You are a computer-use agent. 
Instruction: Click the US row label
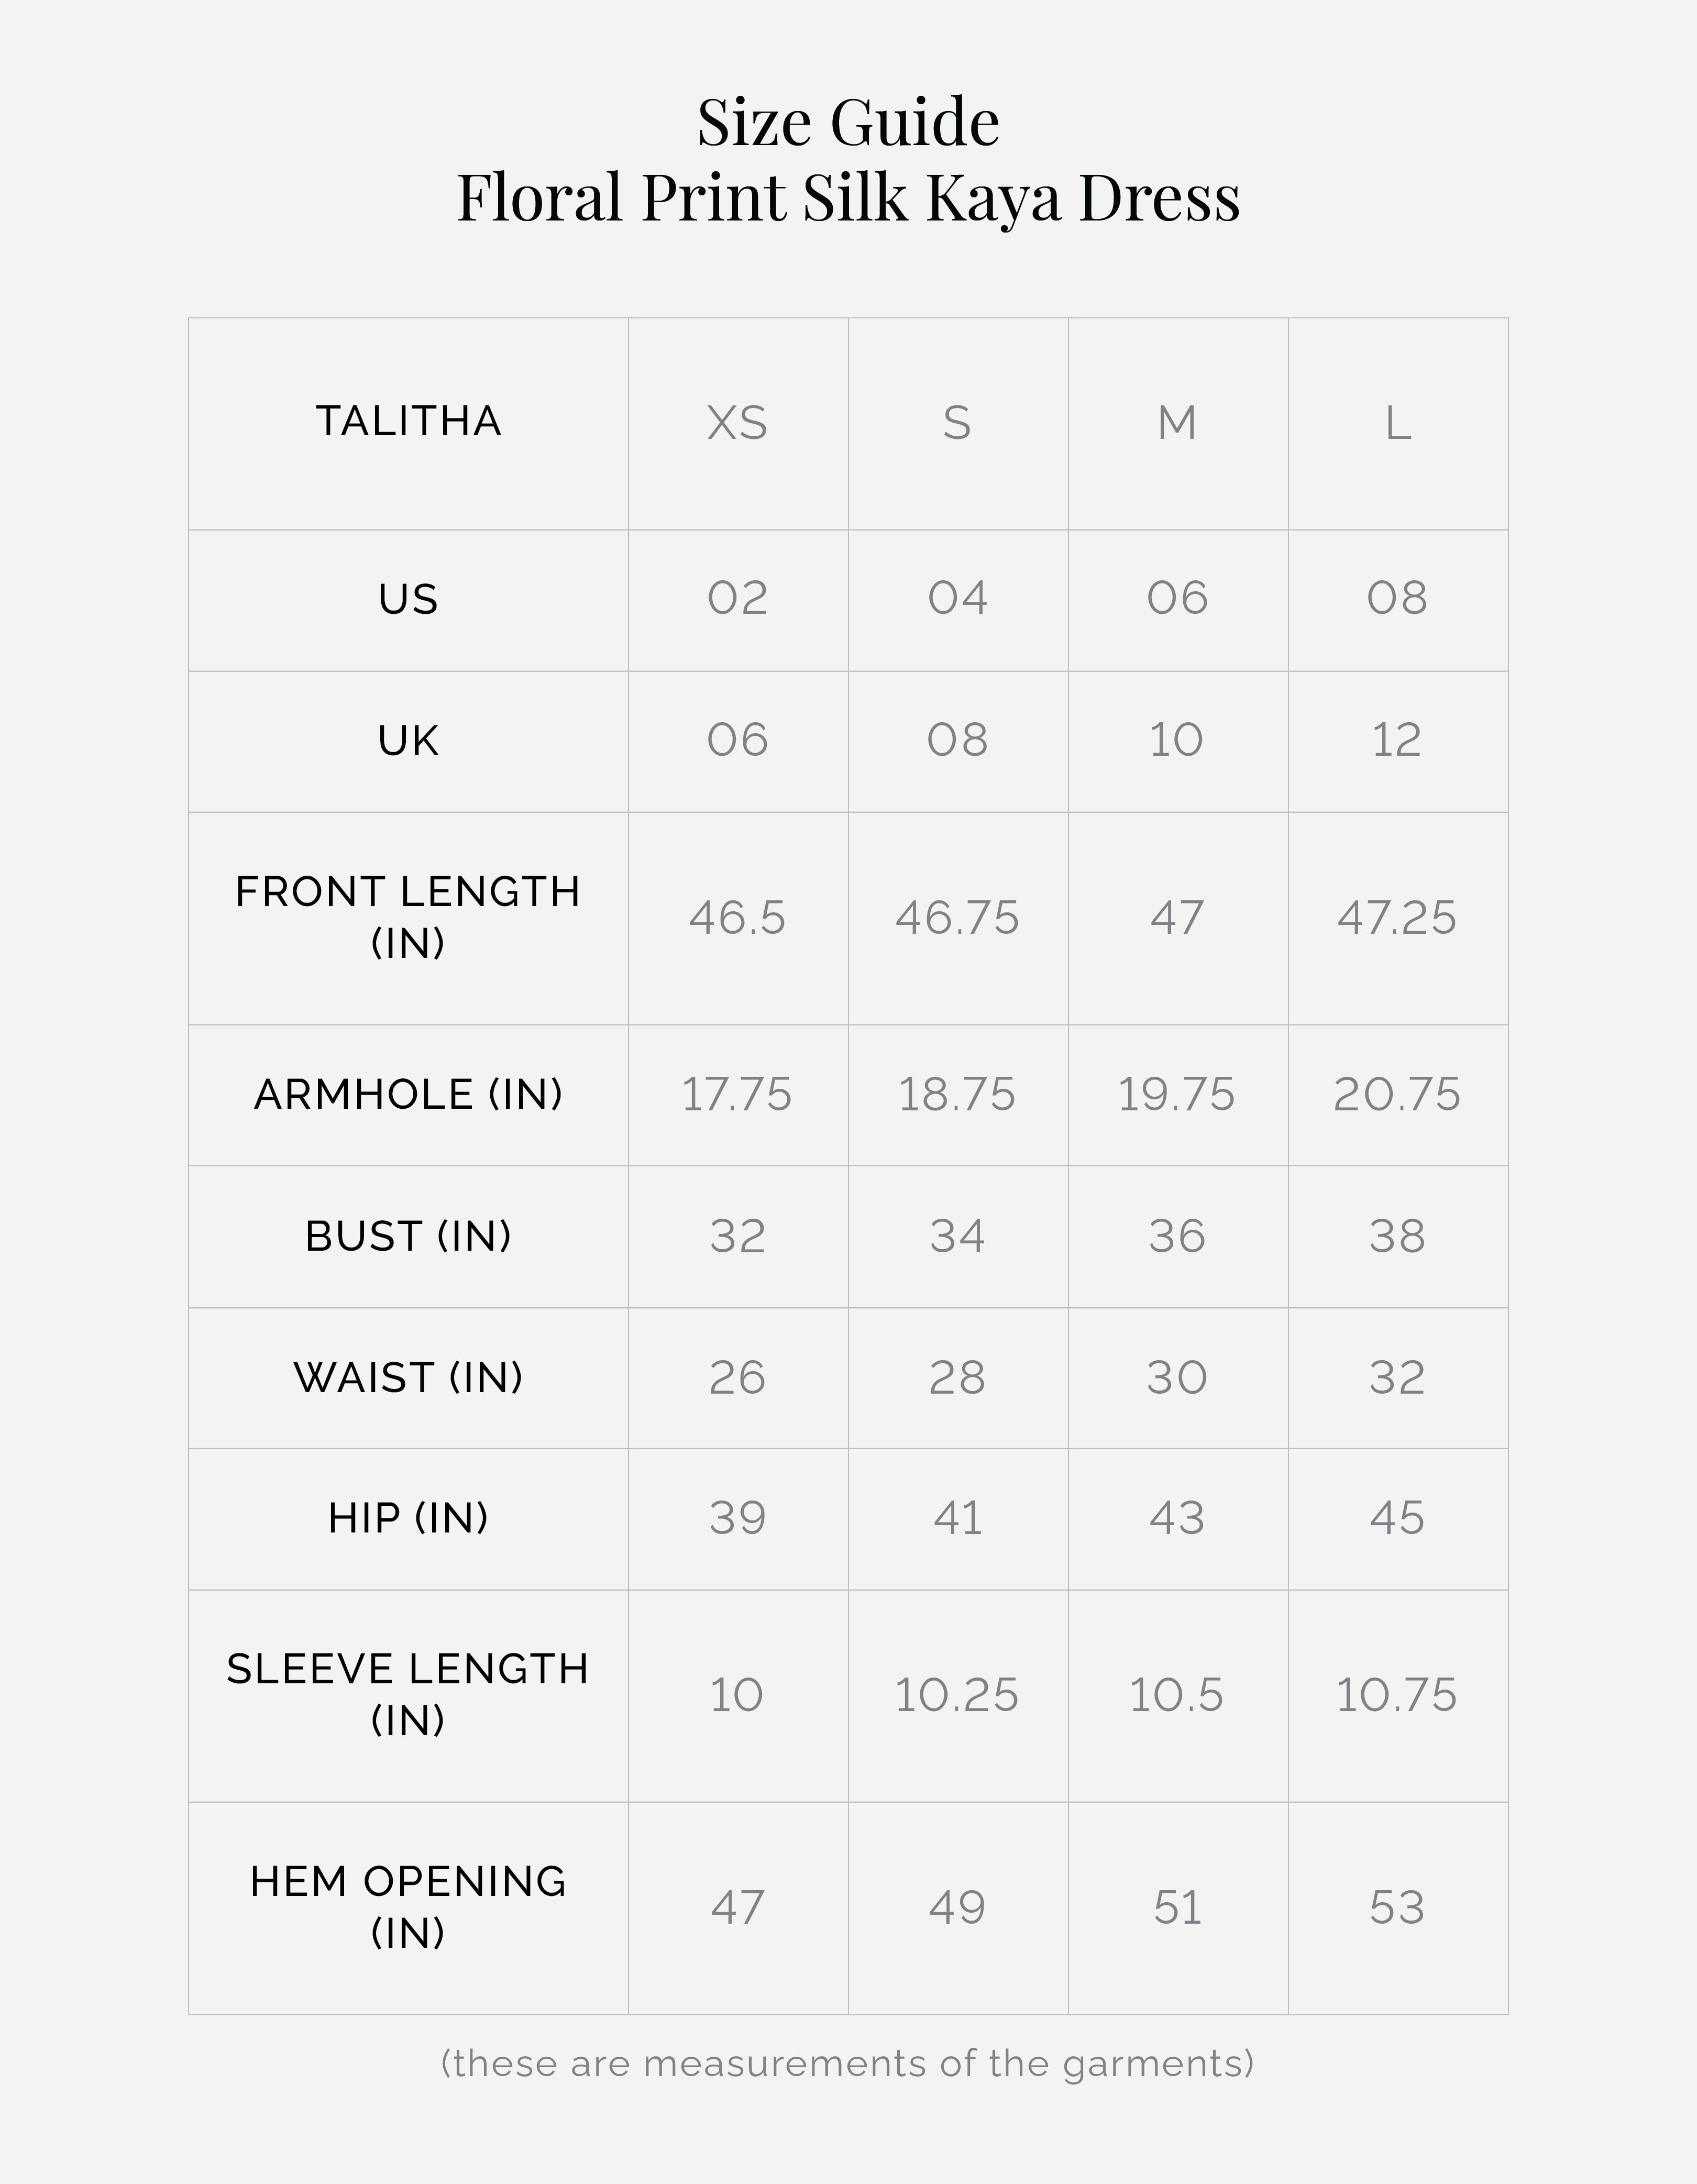click(408, 599)
